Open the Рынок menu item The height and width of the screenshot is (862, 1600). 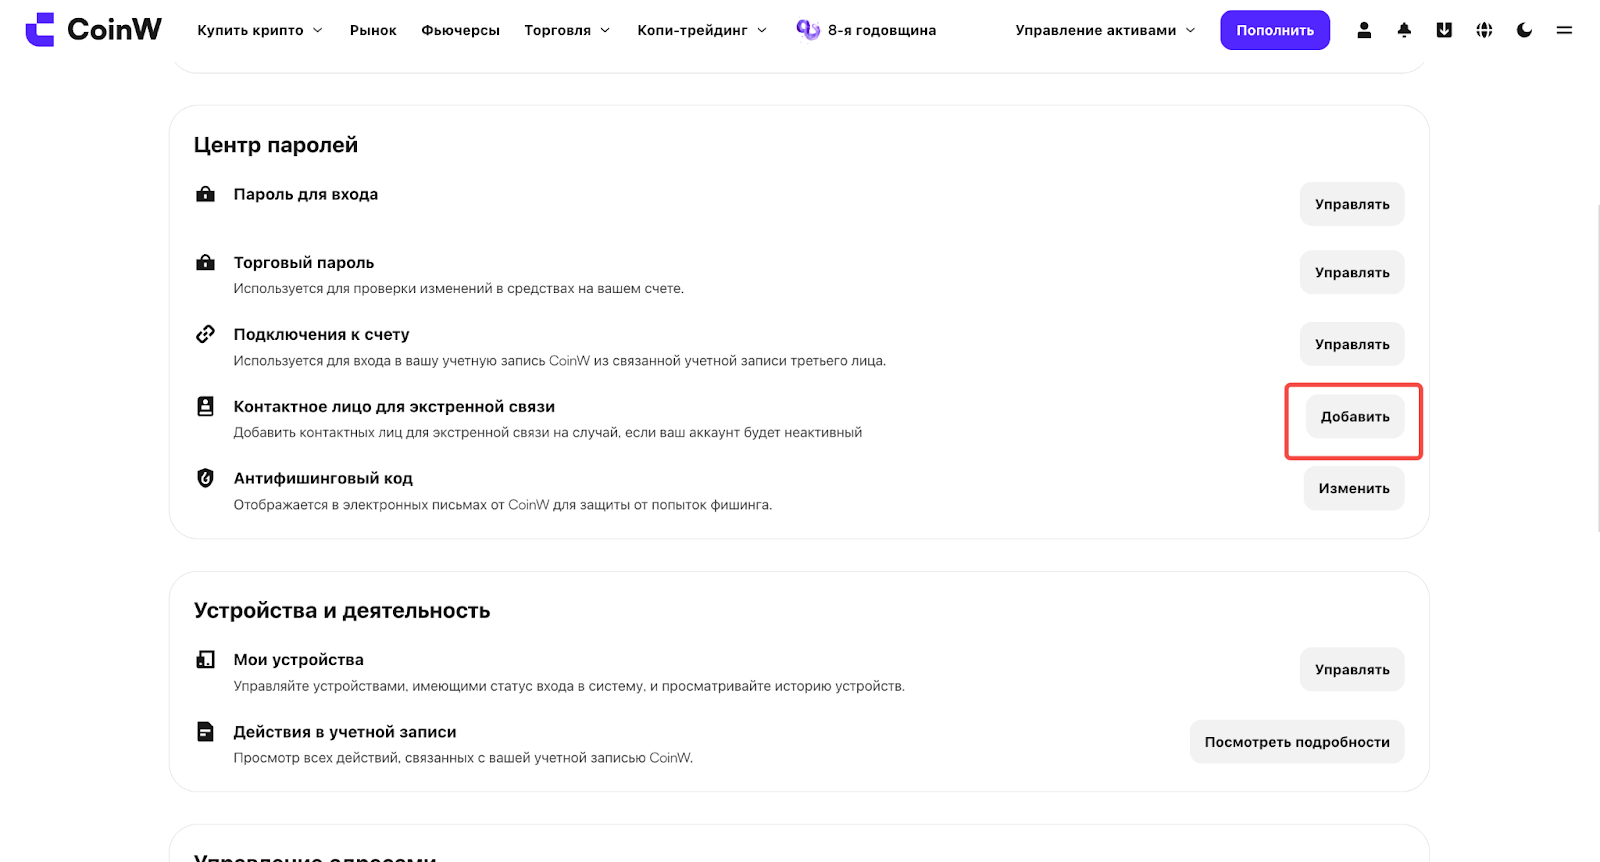(x=373, y=30)
